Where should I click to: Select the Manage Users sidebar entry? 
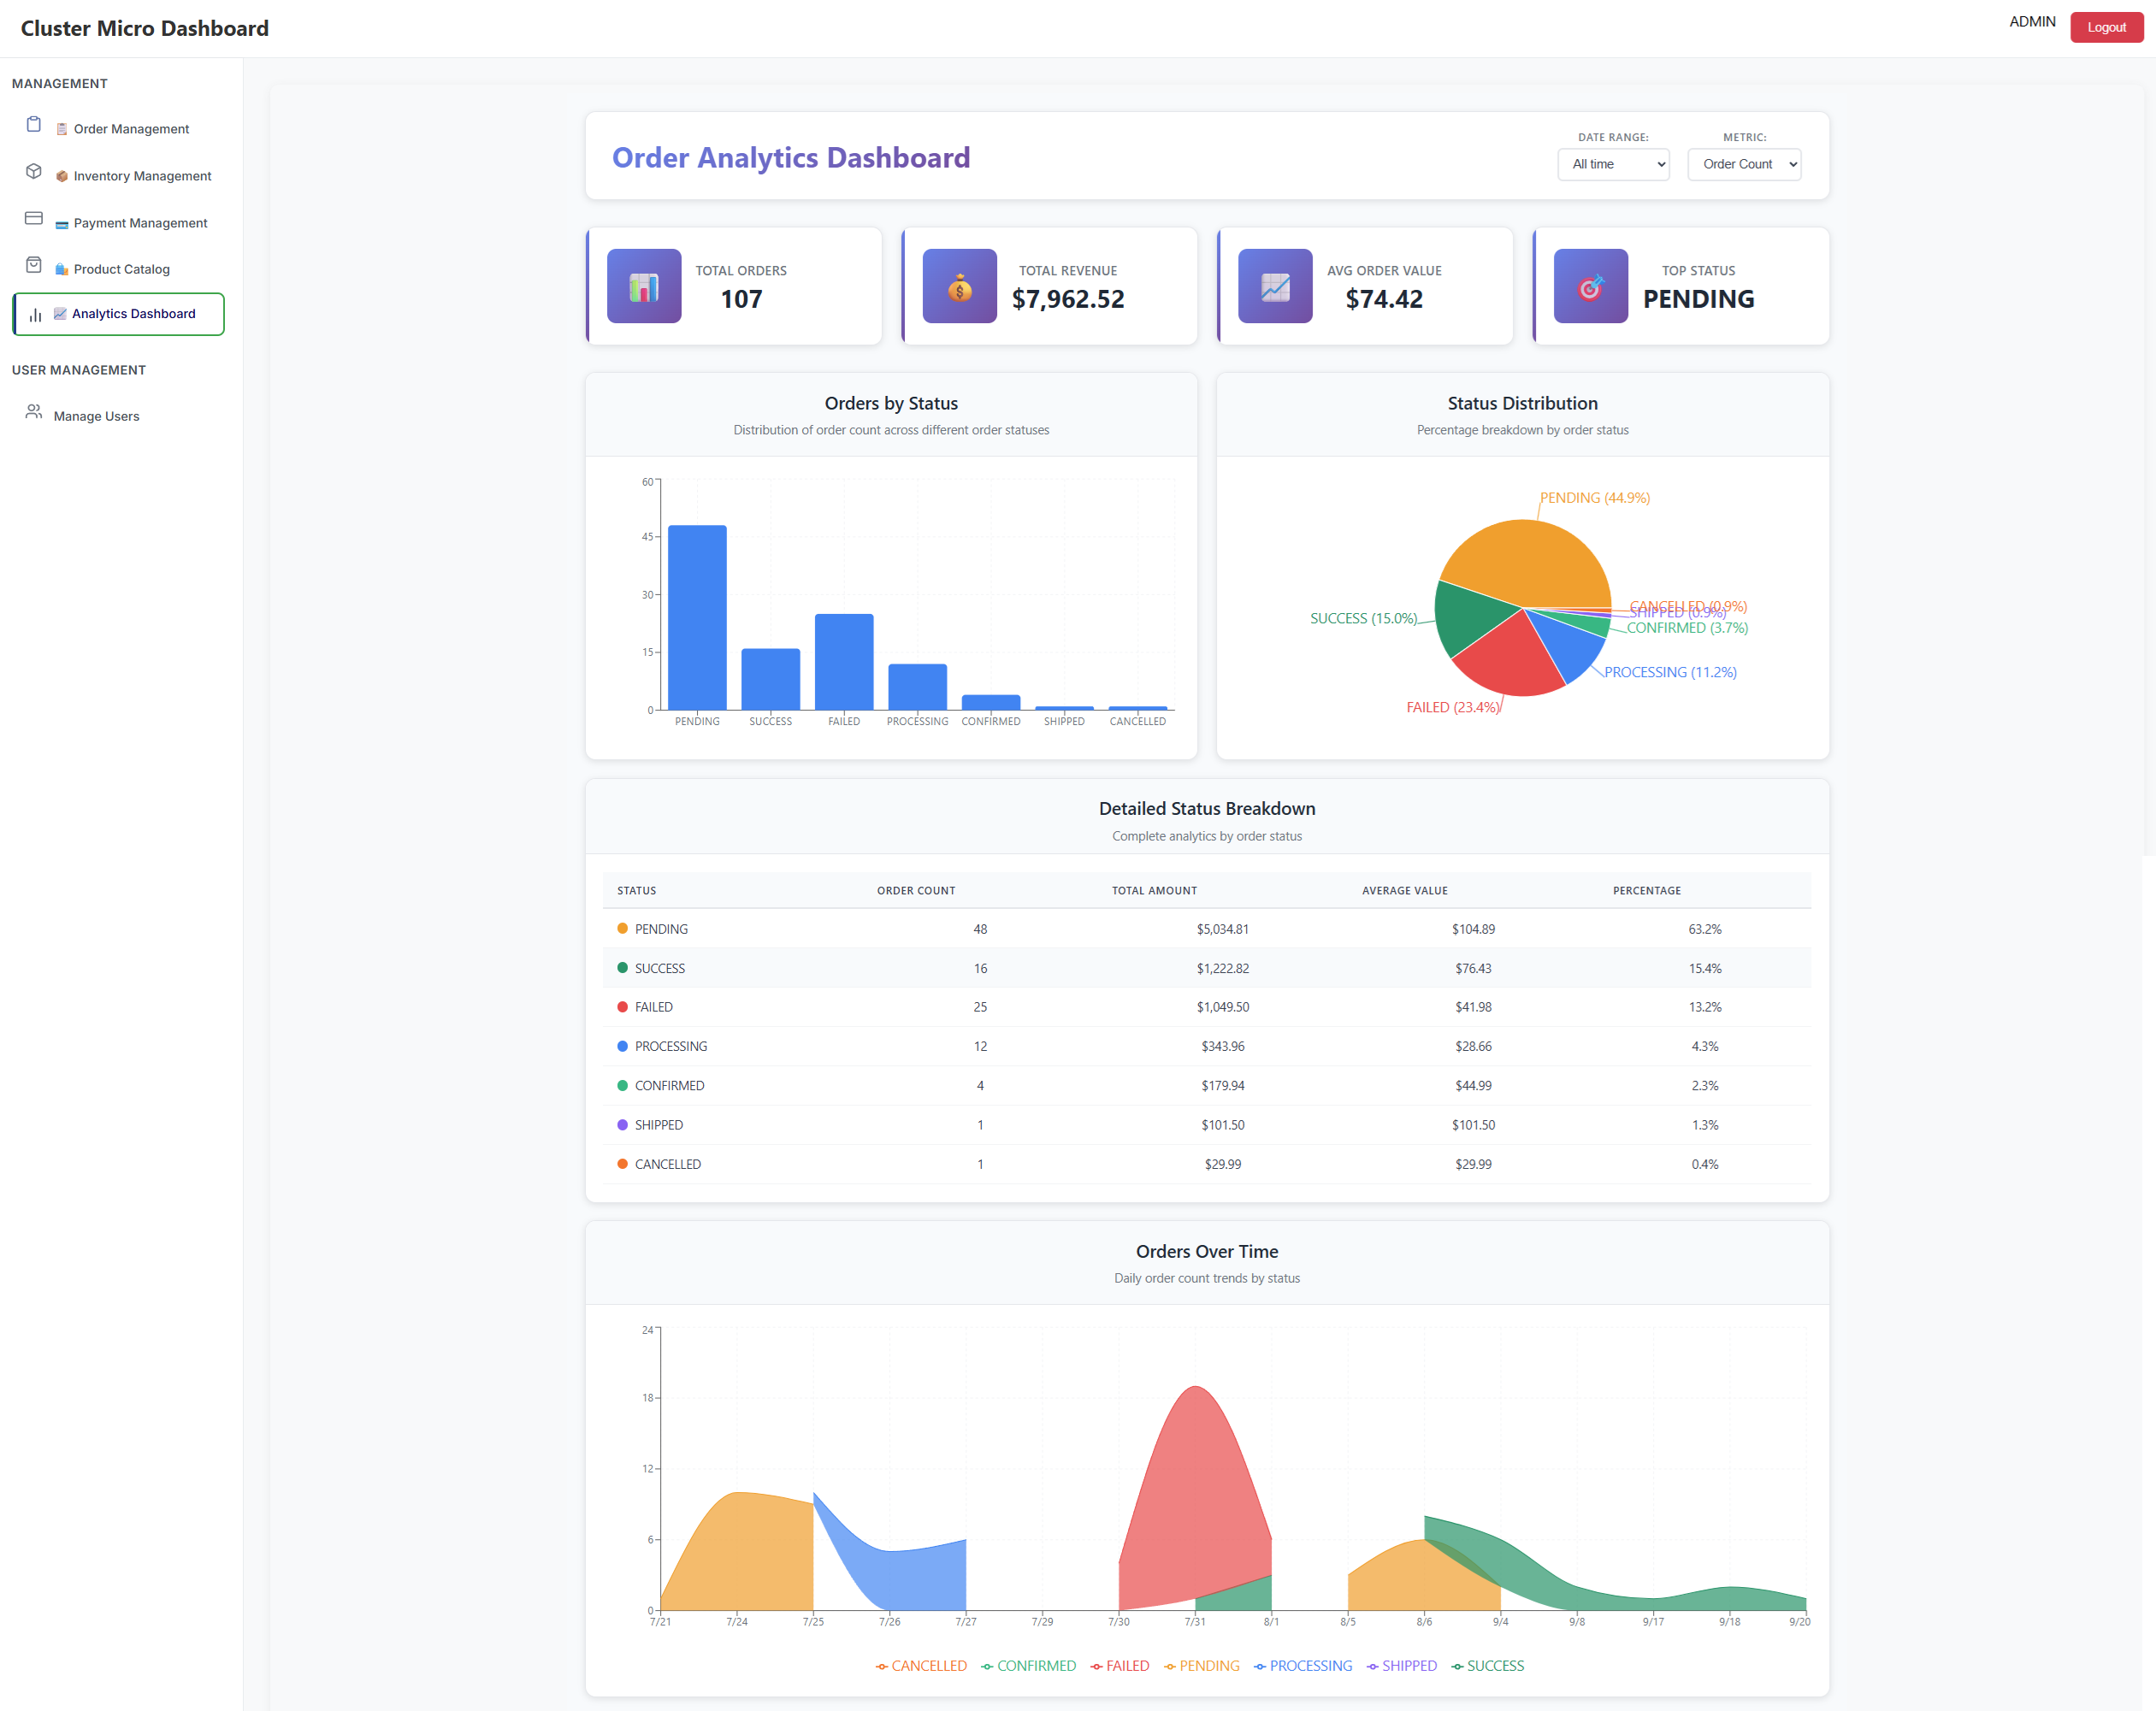pyautogui.click(x=96, y=416)
